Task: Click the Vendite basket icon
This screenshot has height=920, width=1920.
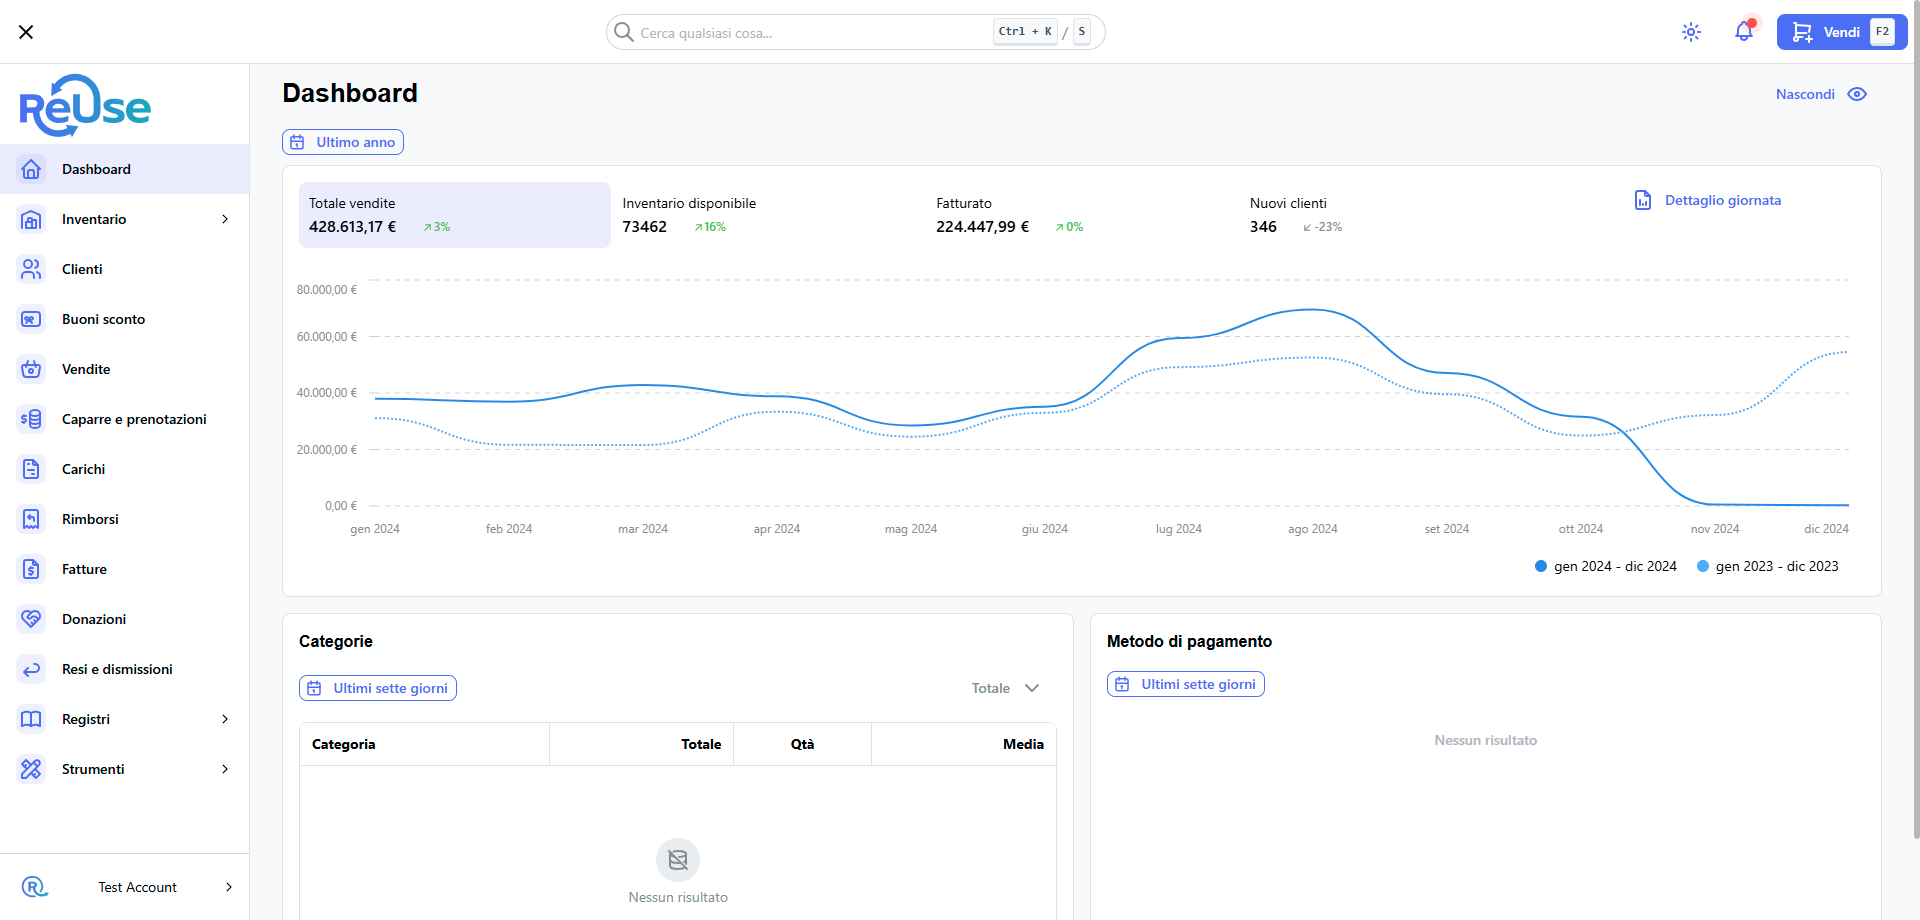Action: click(x=32, y=369)
